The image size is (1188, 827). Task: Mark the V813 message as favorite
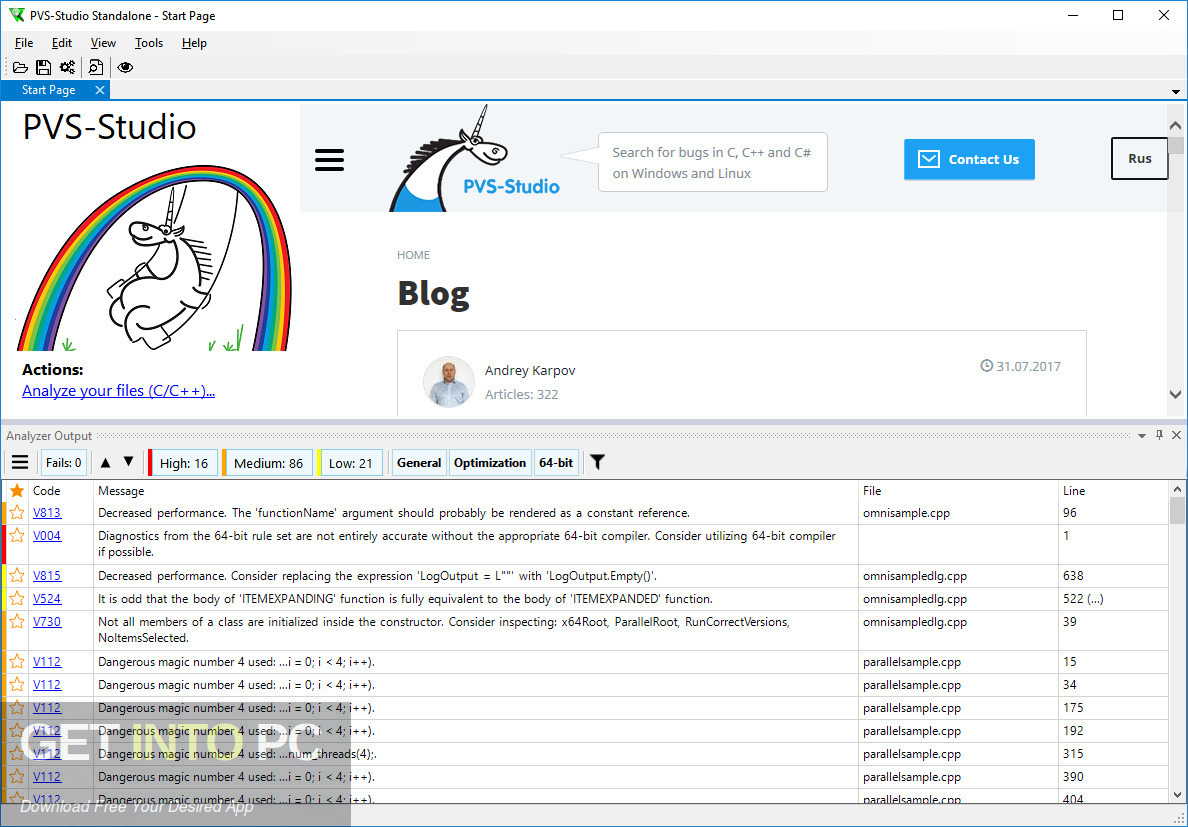tap(17, 513)
